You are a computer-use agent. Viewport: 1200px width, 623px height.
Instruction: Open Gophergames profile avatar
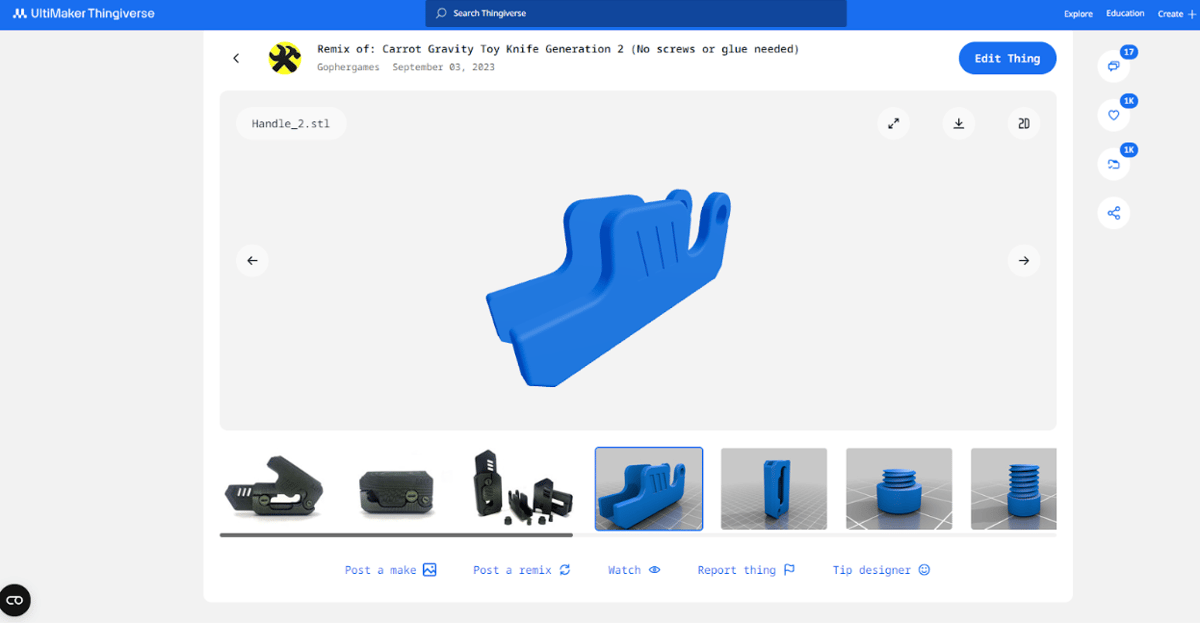(285, 58)
